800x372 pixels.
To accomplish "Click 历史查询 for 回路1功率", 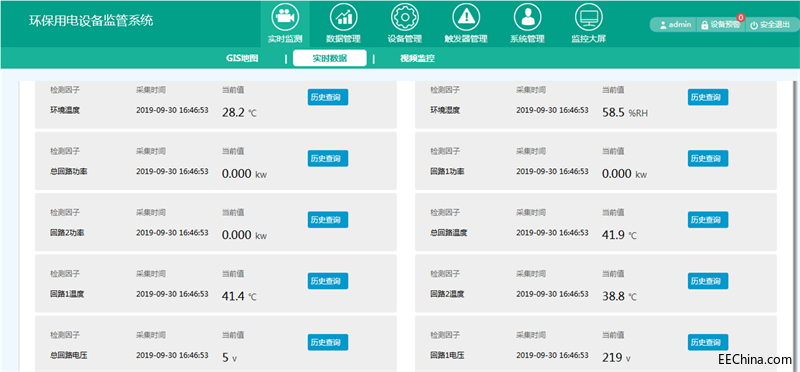I will pos(708,159).
